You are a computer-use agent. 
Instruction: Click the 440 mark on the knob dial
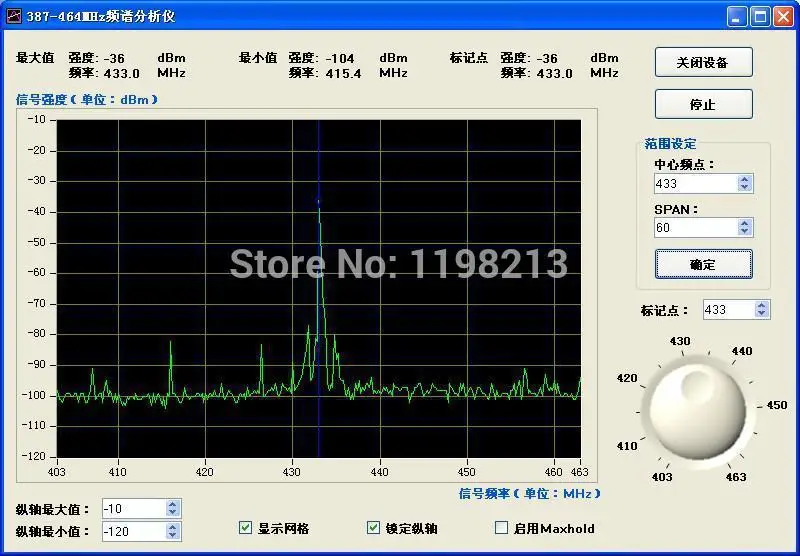[x=742, y=351]
